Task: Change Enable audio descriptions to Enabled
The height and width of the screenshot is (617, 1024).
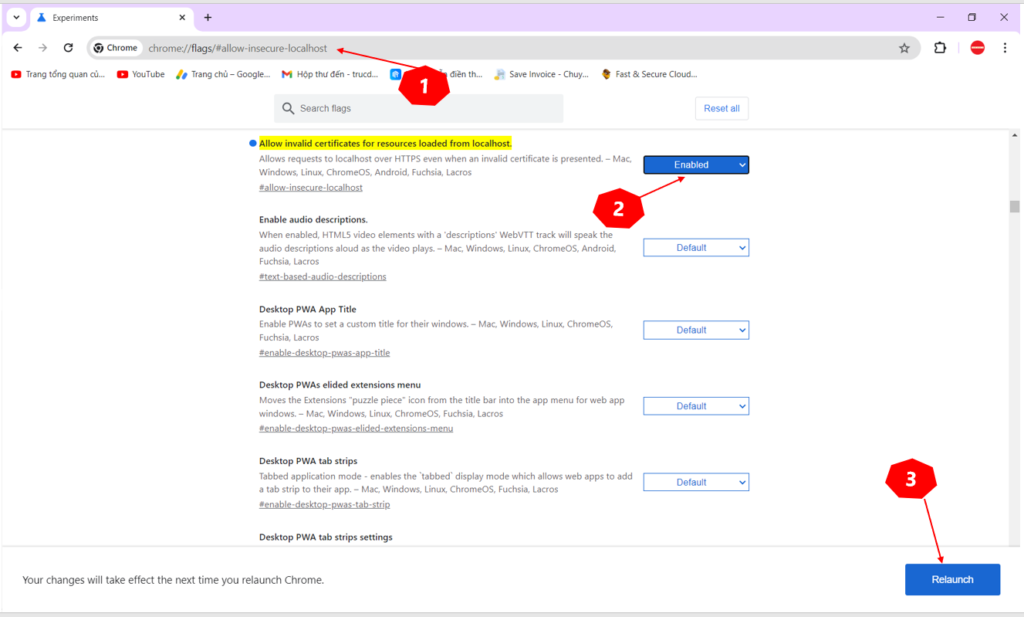Action: tap(696, 247)
